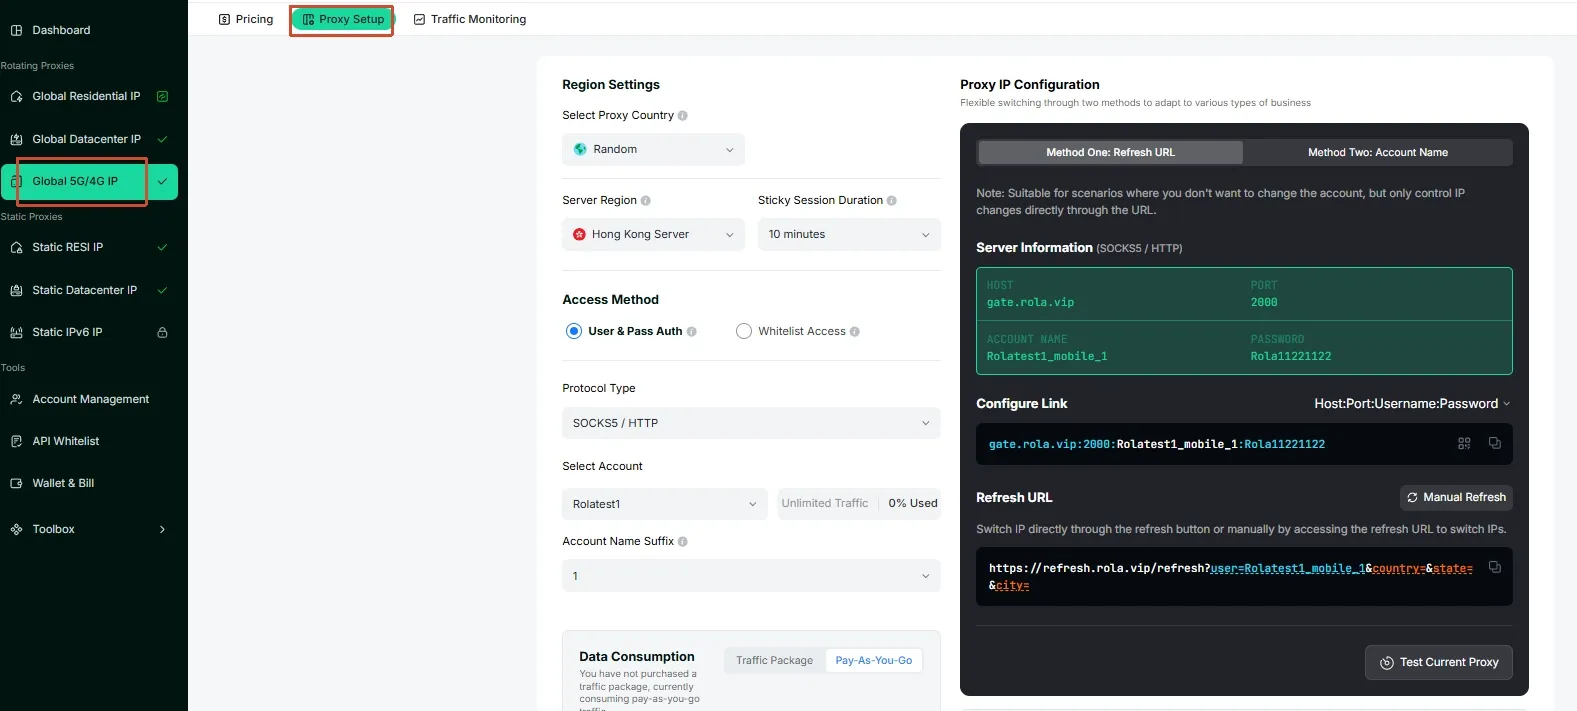Viewport: 1577px width, 711px height.
Task: Open the Account Name Suffix dropdown
Action: [x=751, y=576]
